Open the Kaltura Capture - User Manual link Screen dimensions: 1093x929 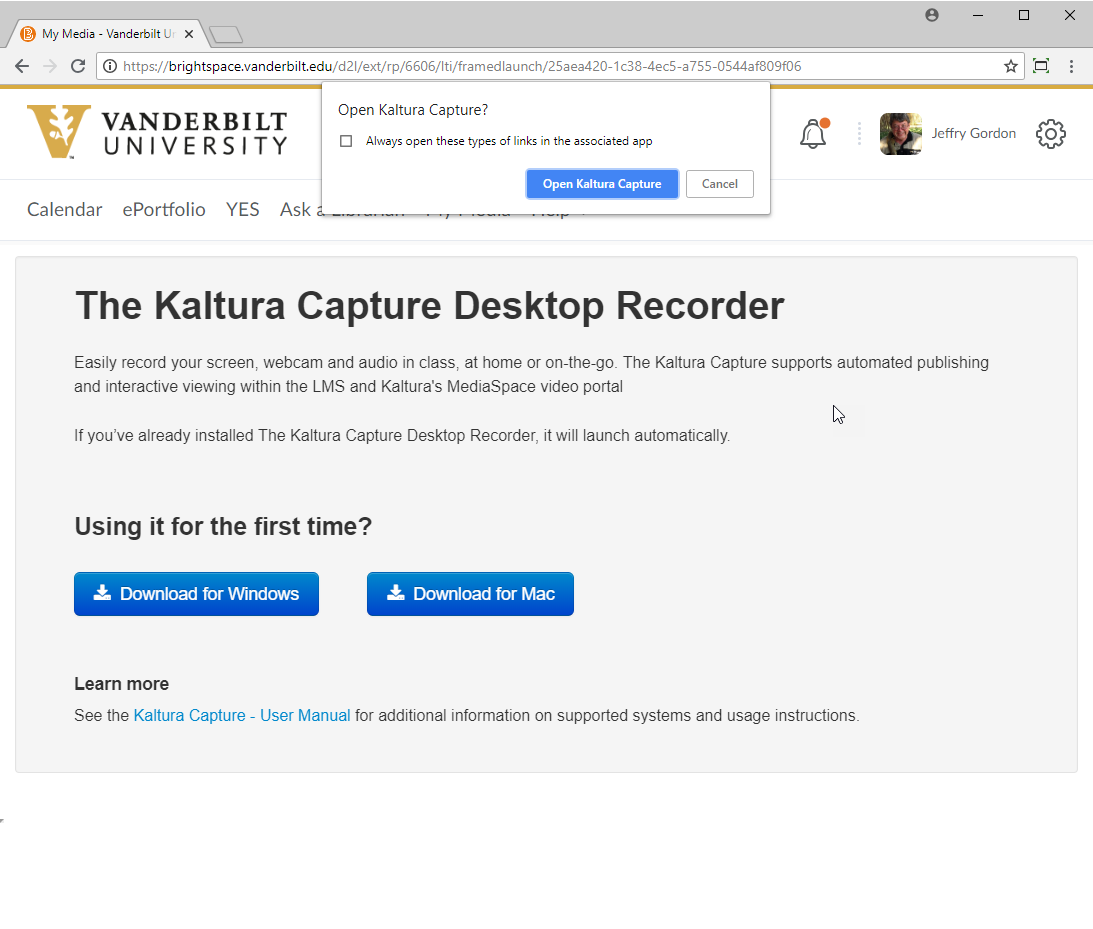(x=242, y=716)
